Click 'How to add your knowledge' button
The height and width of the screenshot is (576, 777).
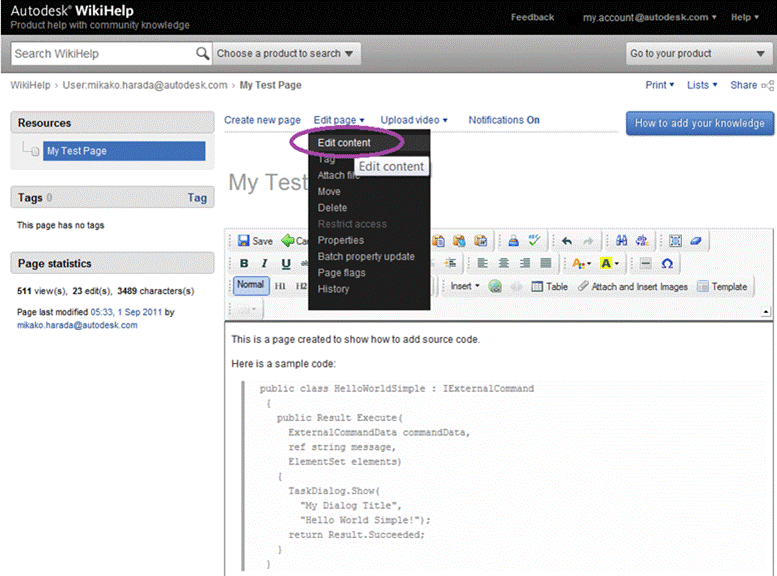point(700,123)
